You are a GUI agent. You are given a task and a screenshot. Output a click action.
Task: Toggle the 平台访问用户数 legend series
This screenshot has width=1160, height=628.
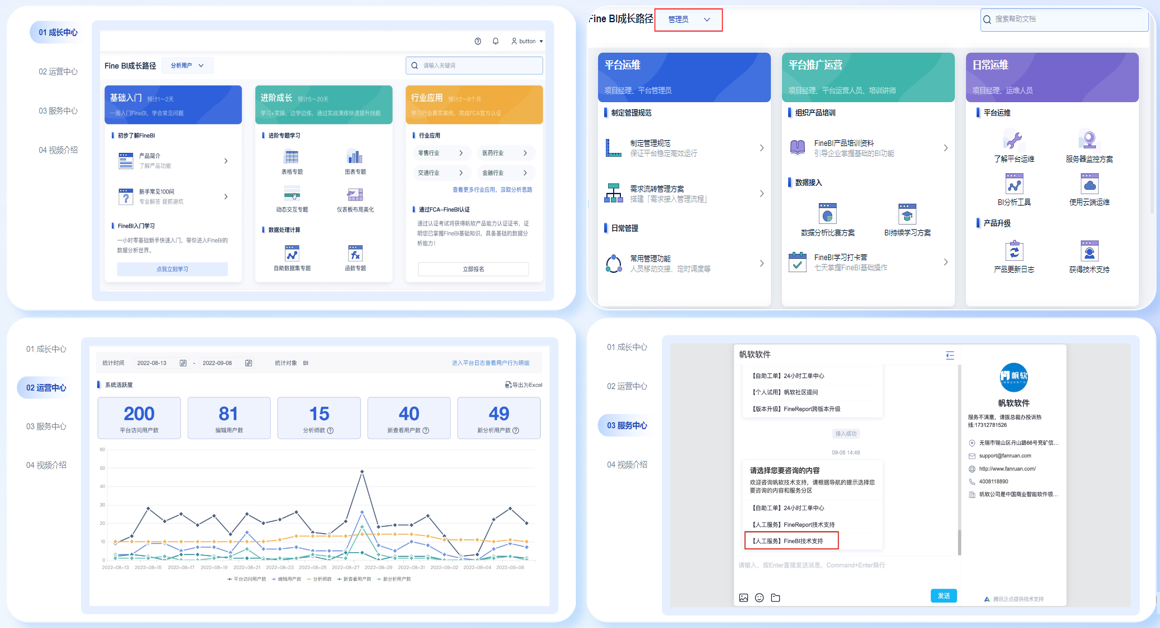pos(247,579)
